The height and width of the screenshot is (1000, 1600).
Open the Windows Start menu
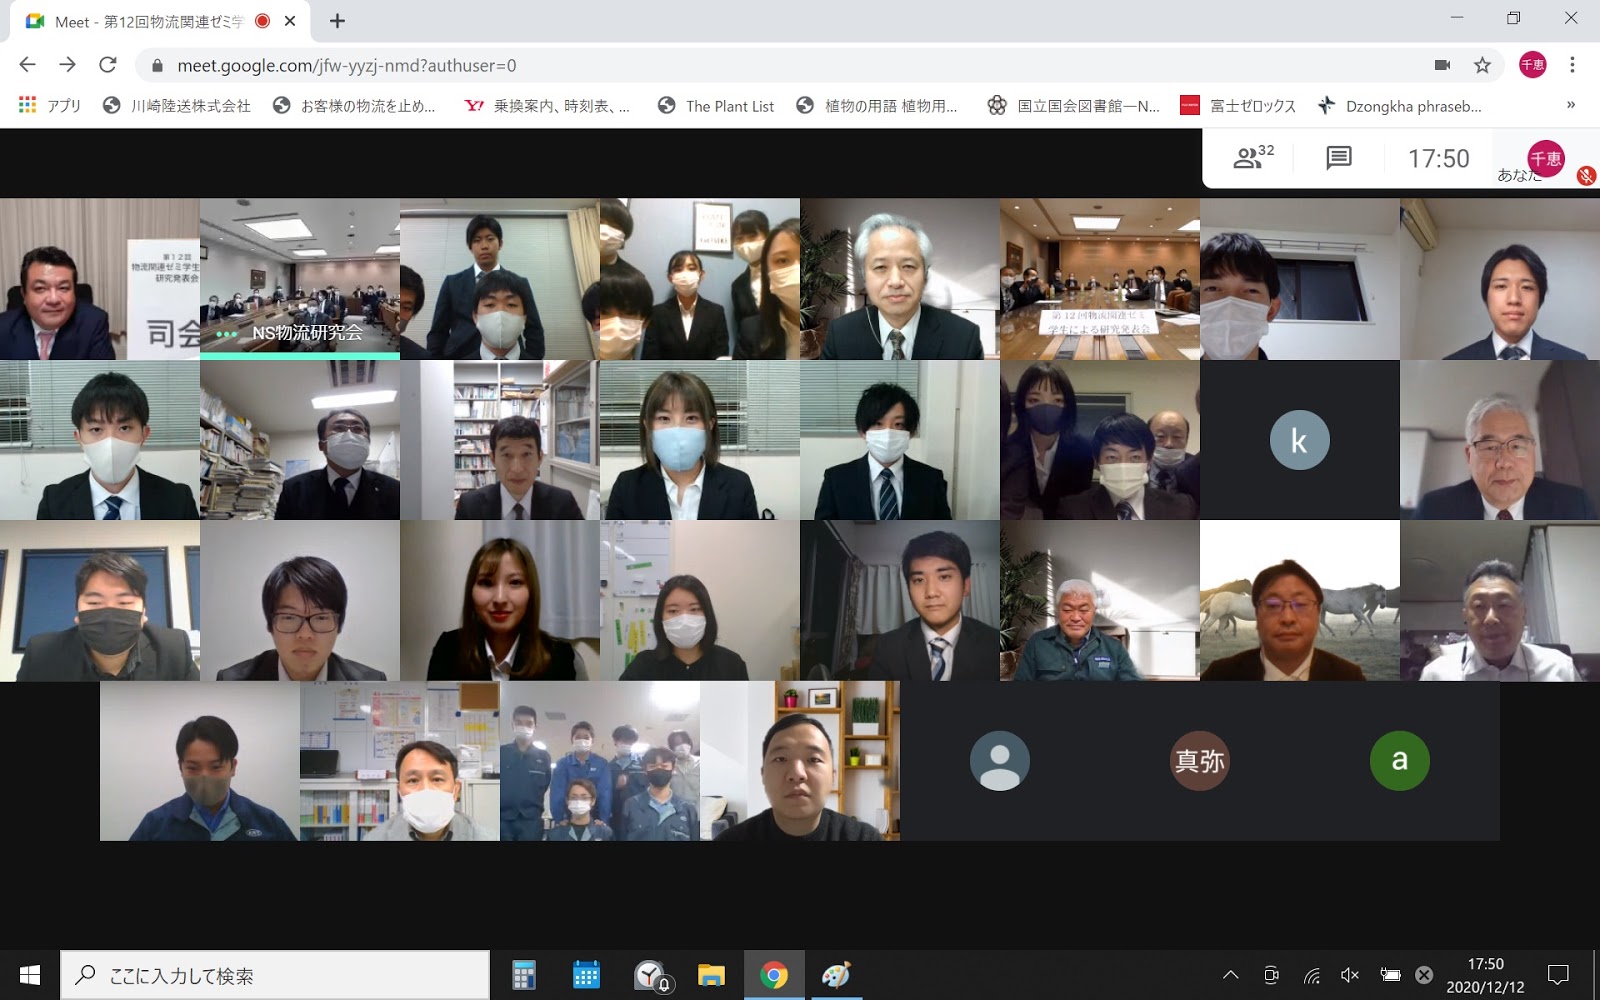(x=30, y=975)
